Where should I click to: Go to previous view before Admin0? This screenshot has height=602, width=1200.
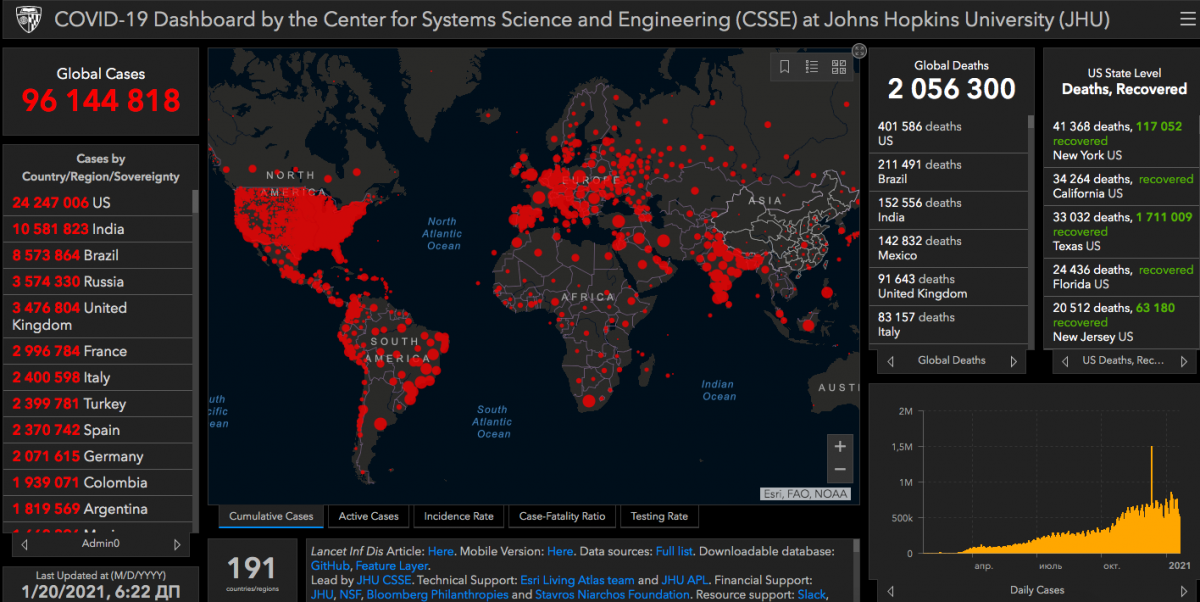[x=24, y=545]
